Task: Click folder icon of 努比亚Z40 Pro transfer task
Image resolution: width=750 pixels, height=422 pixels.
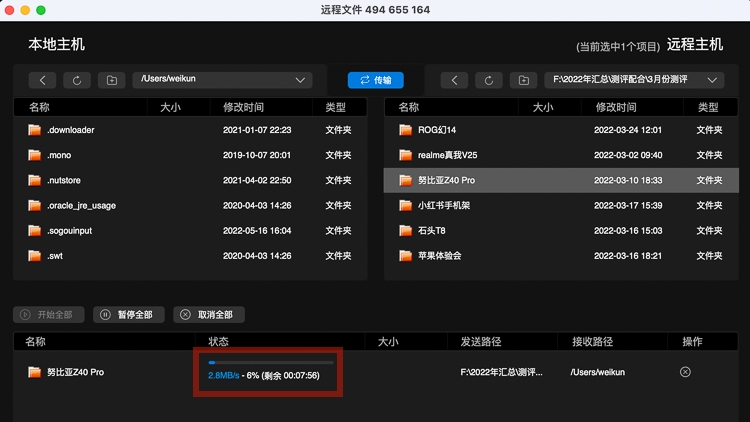Action: pyautogui.click(x=34, y=372)
